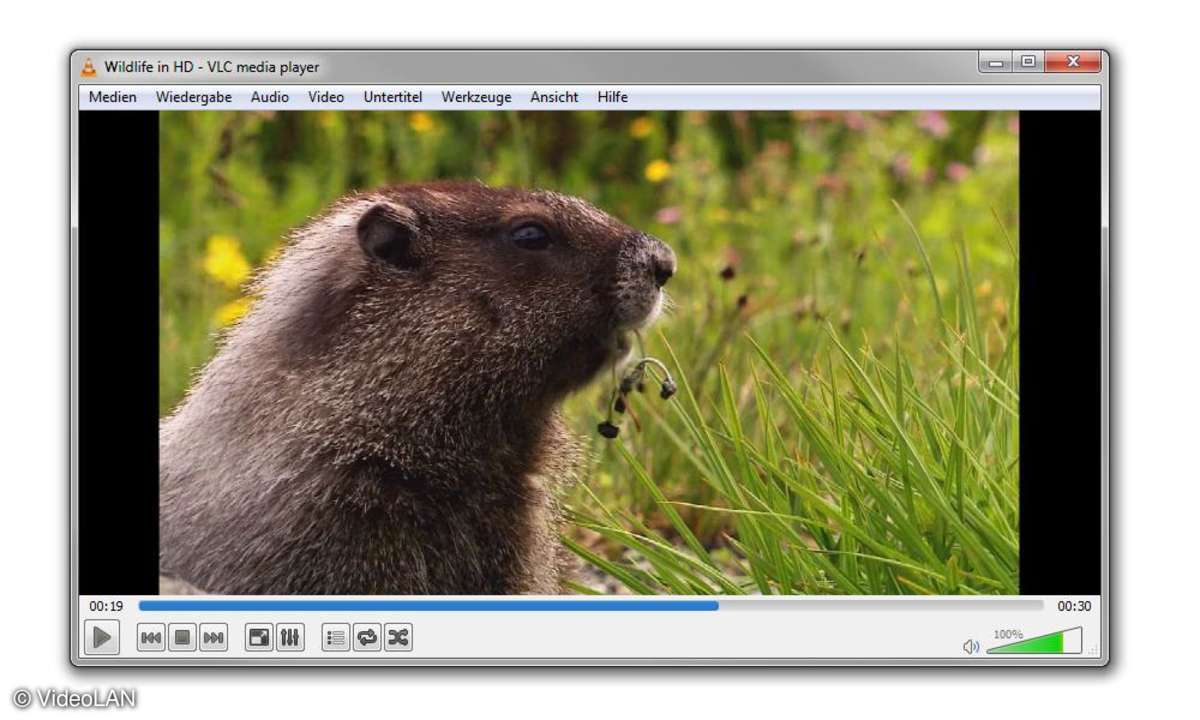Click total time 00:30 label
The height and width of the screenshot is (720, 1200).
(x=1074, y=606)
